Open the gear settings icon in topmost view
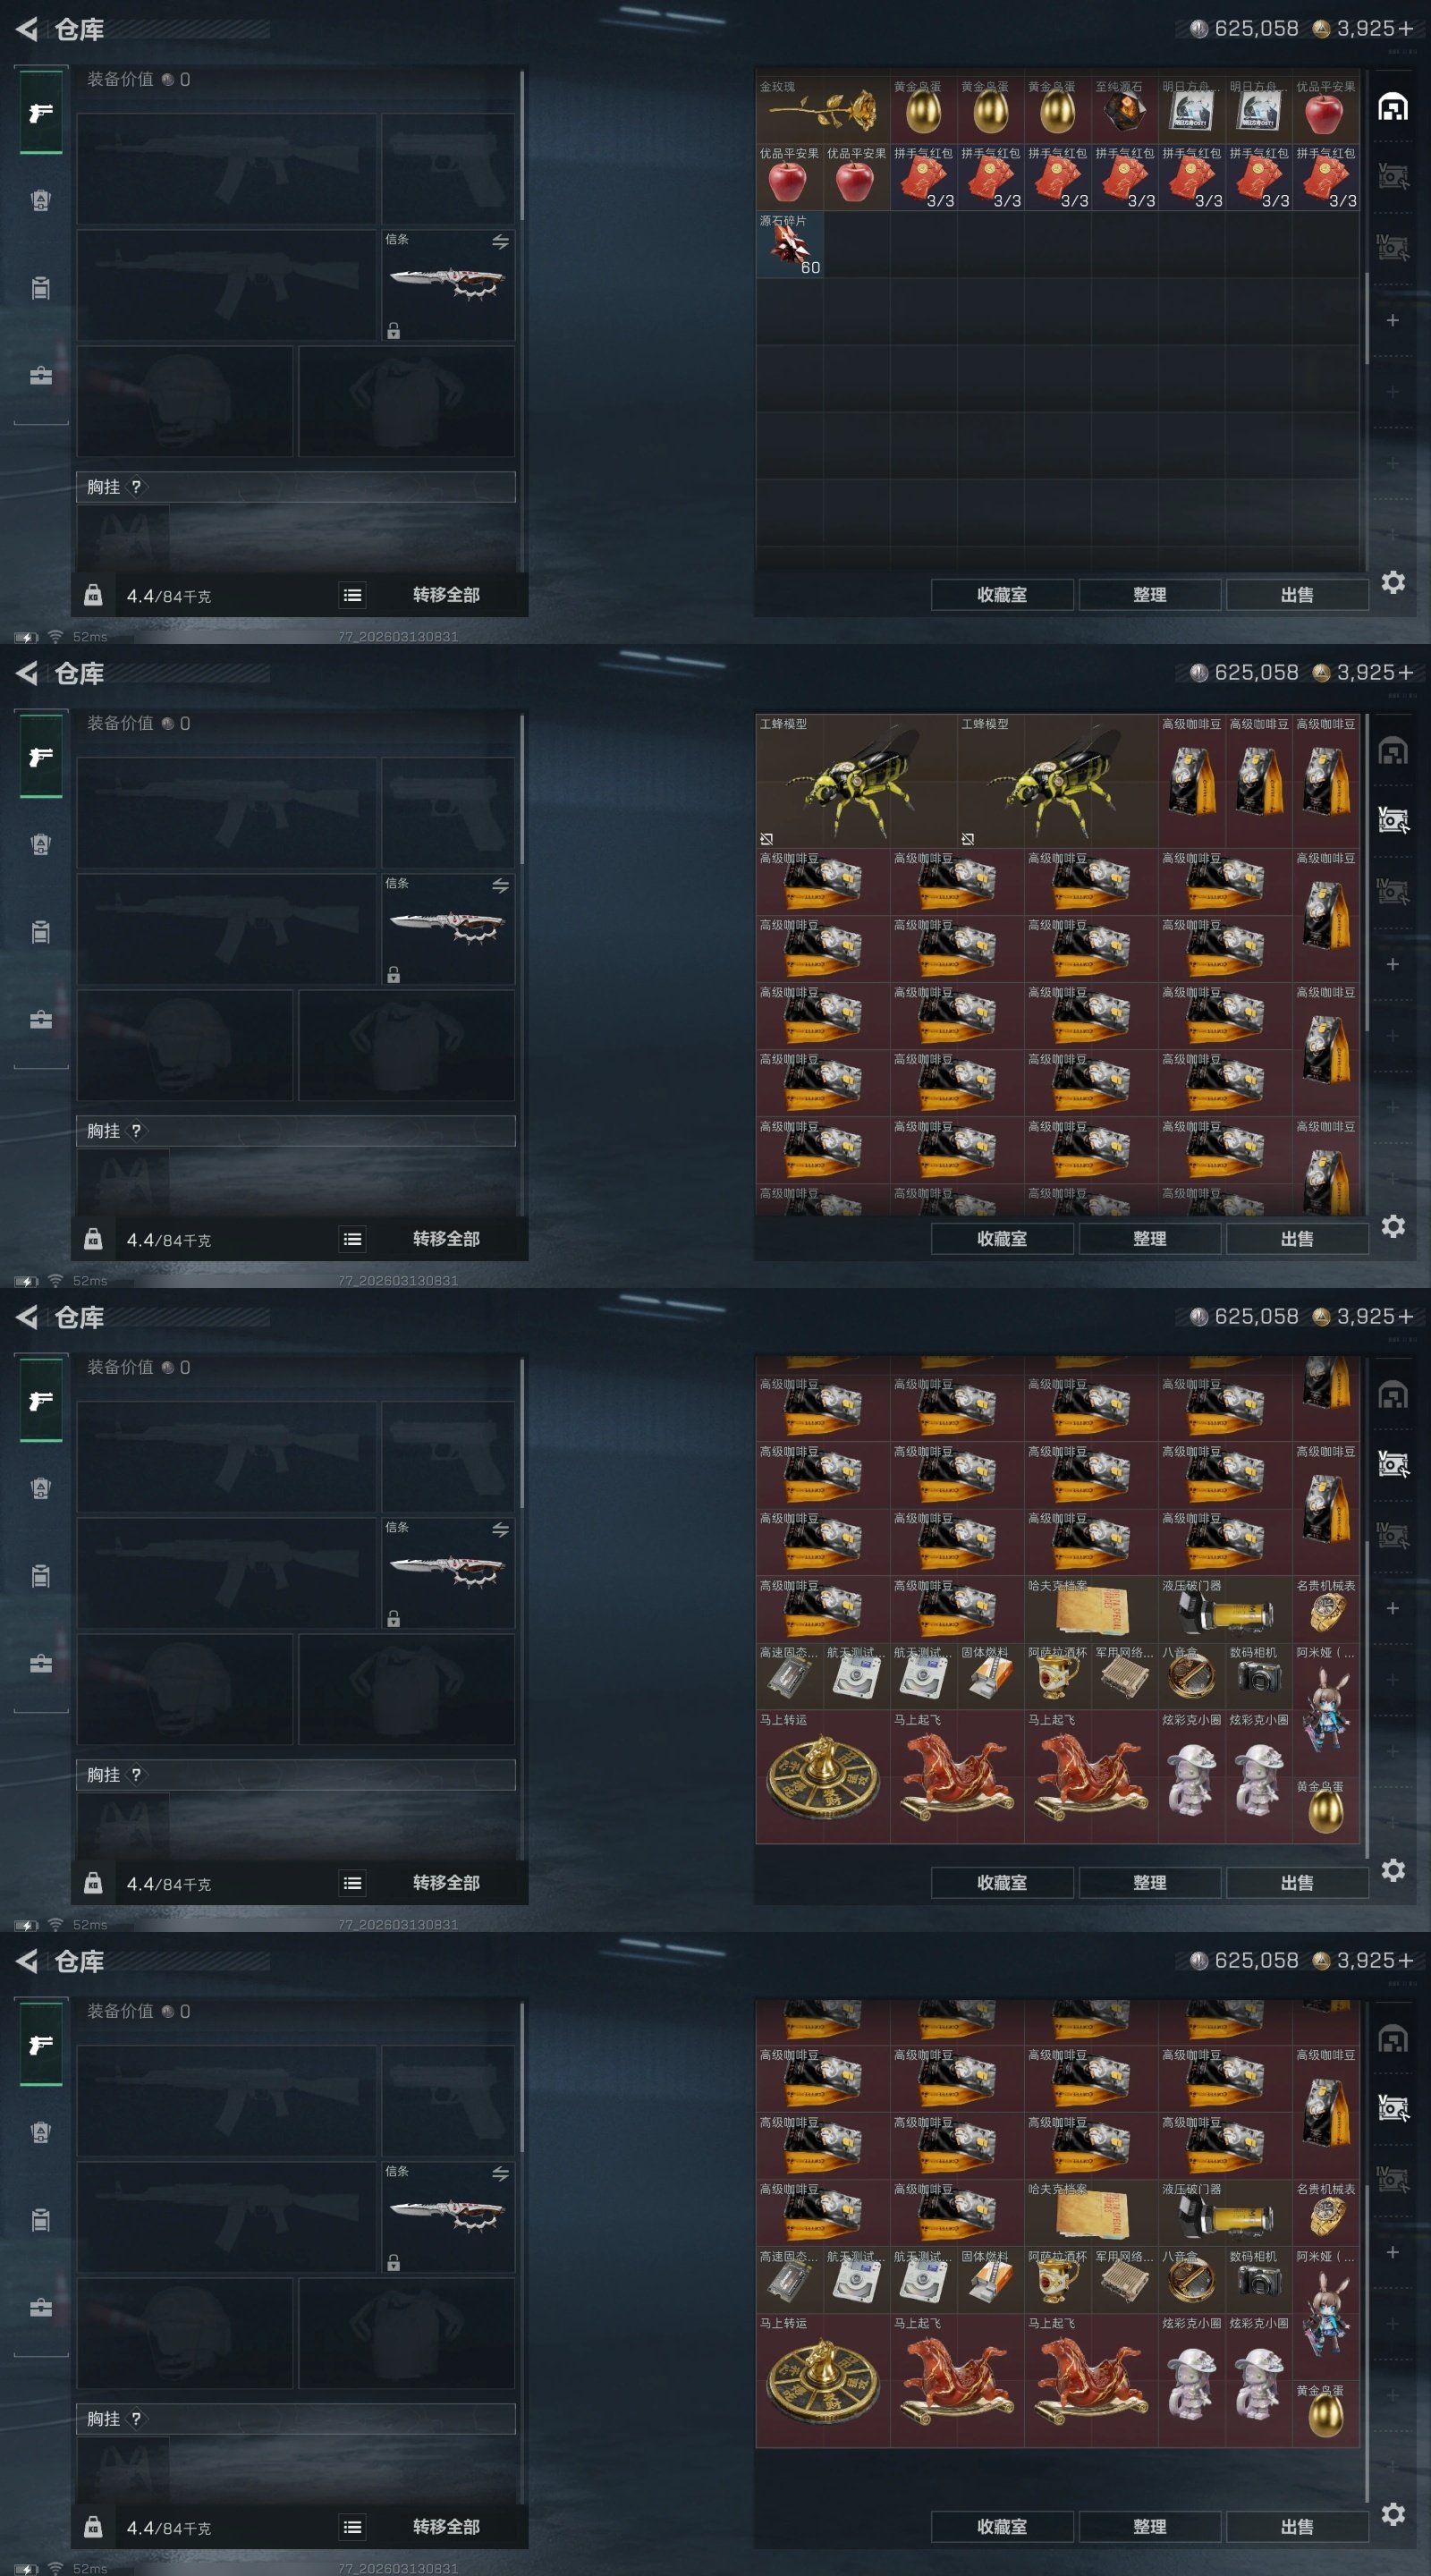 1393,582
